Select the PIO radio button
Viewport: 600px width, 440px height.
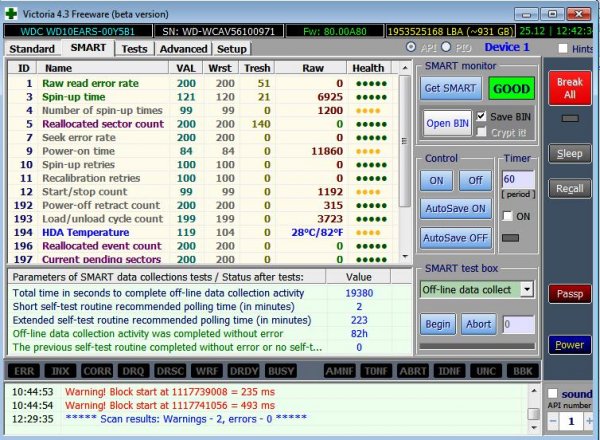pos(446,47)
